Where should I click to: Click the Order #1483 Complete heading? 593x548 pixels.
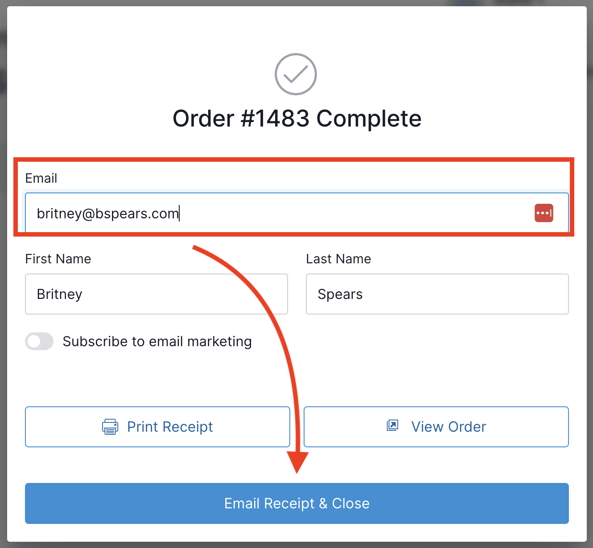pos(297,119)
